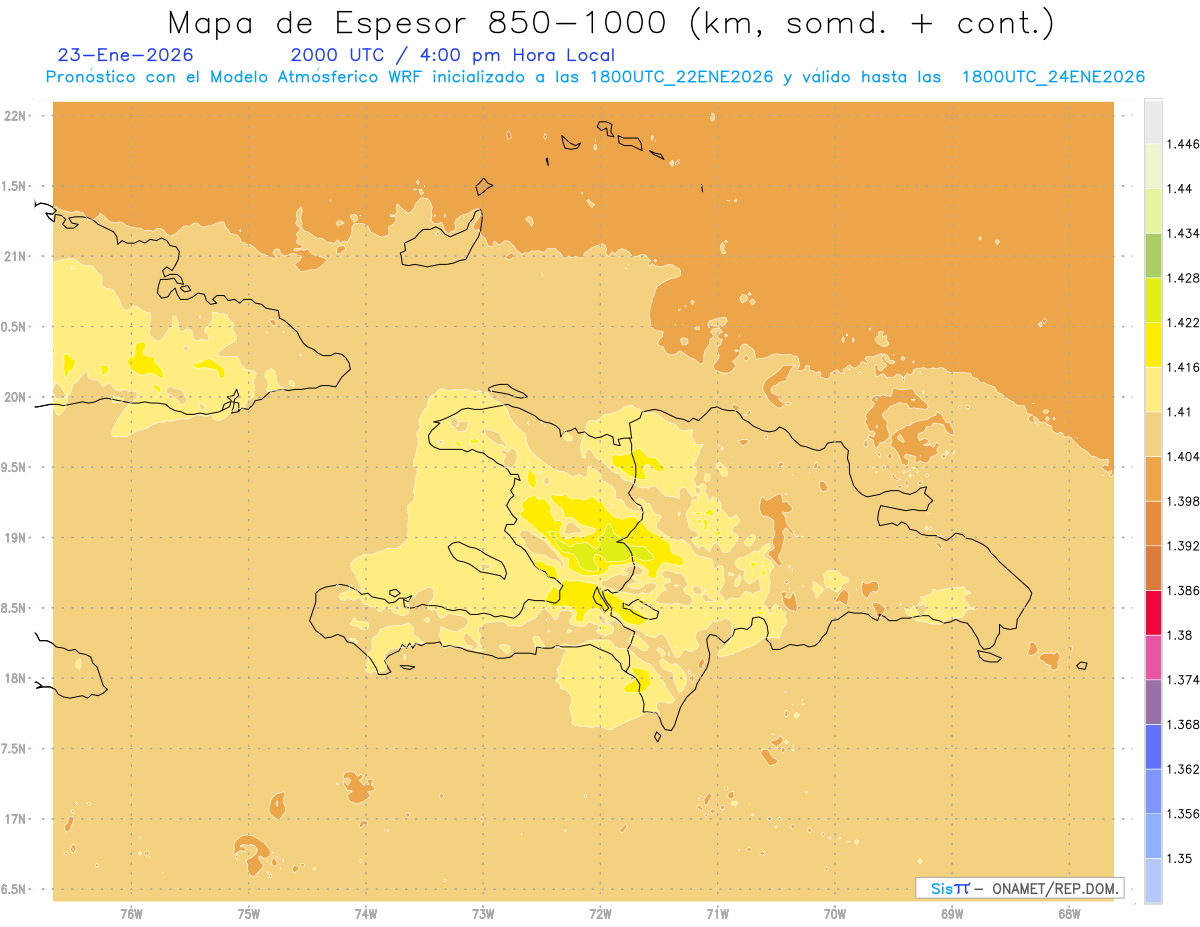Click the 21N latitude label
Screen dimensions: 1200x927
pyautogui.click(x=16, y=256)
